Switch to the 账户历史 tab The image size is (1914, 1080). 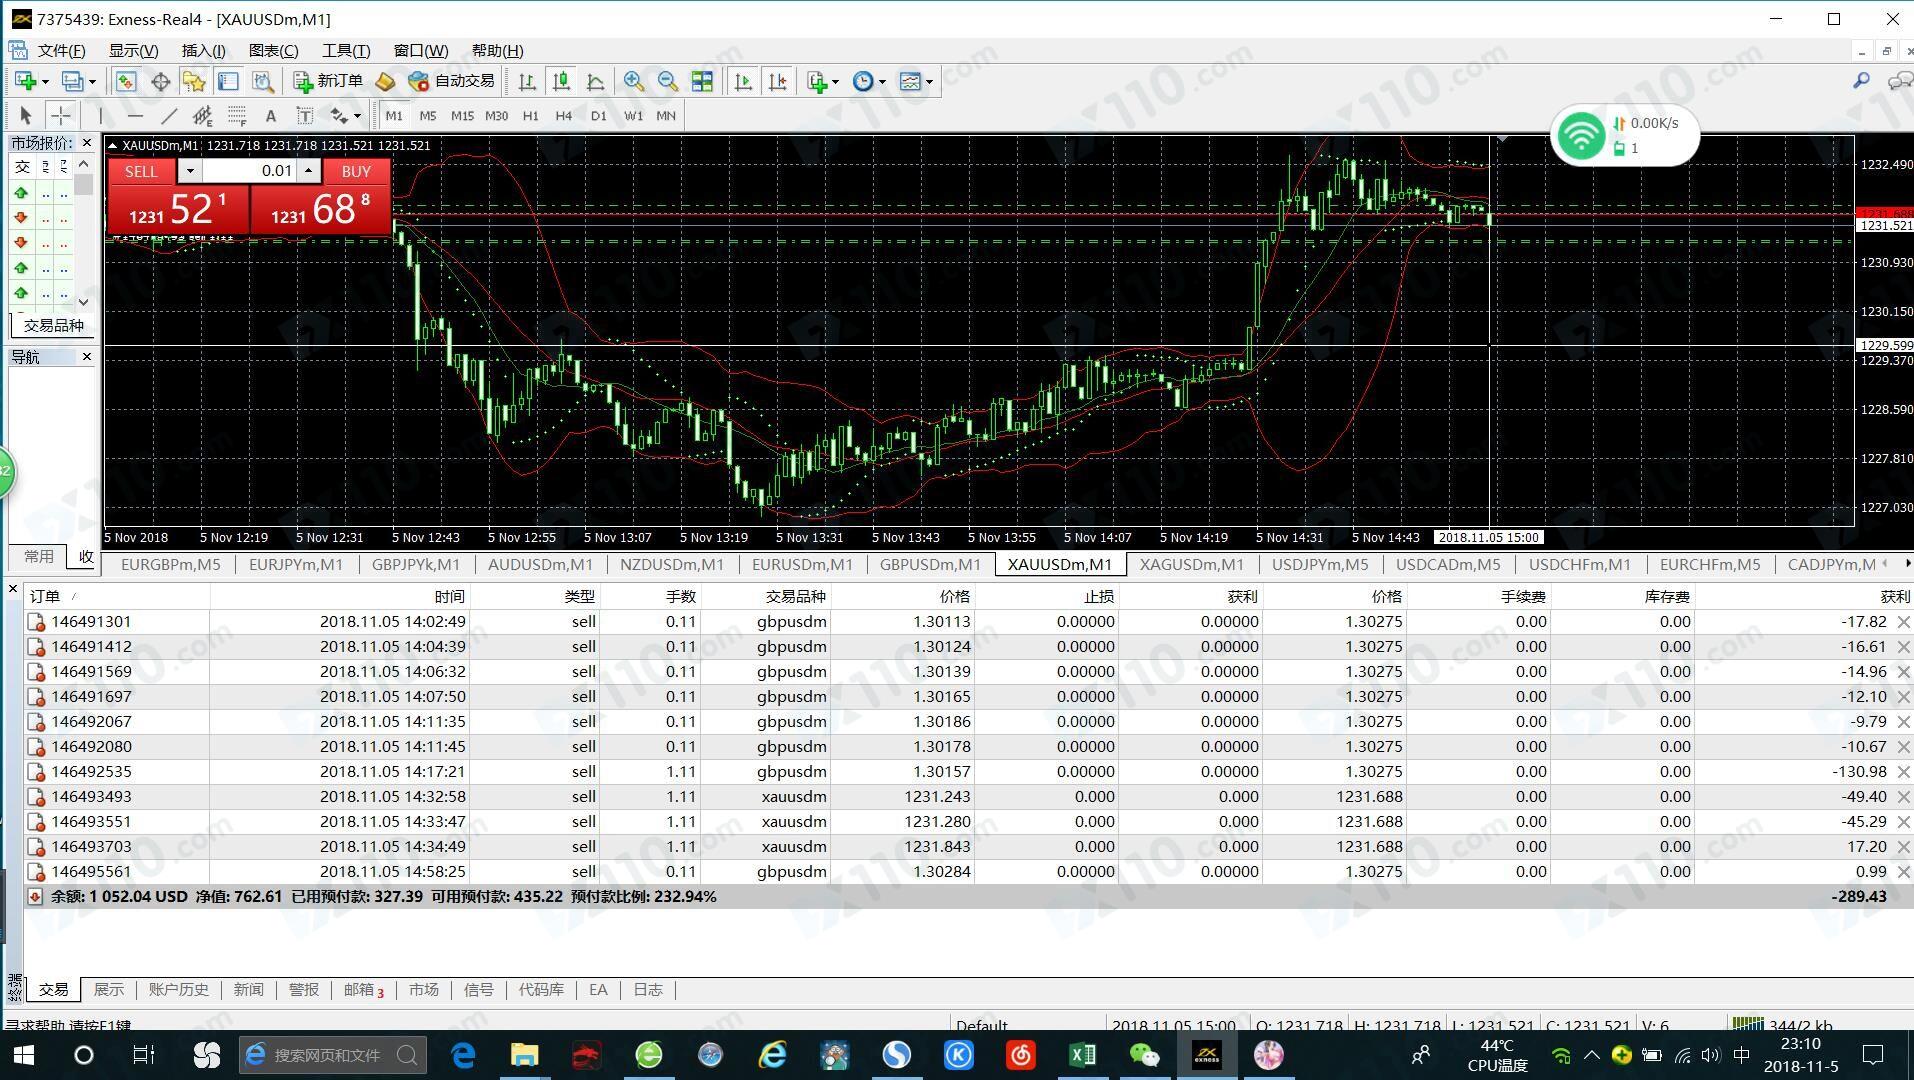point(178,990)
